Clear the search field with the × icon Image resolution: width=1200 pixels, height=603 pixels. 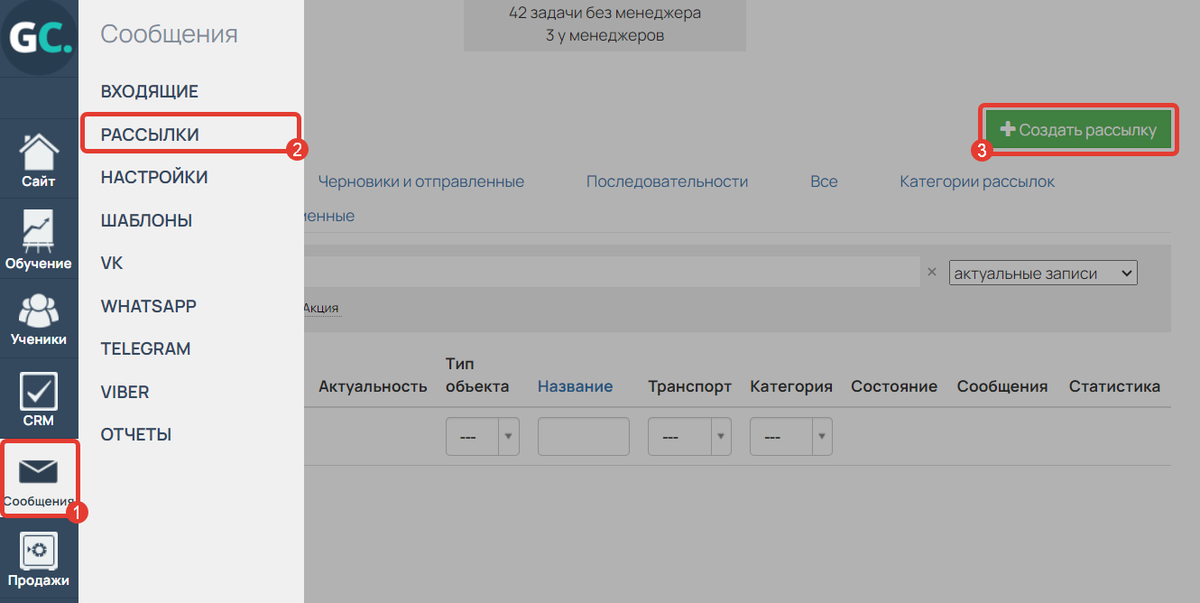(931, 273)
